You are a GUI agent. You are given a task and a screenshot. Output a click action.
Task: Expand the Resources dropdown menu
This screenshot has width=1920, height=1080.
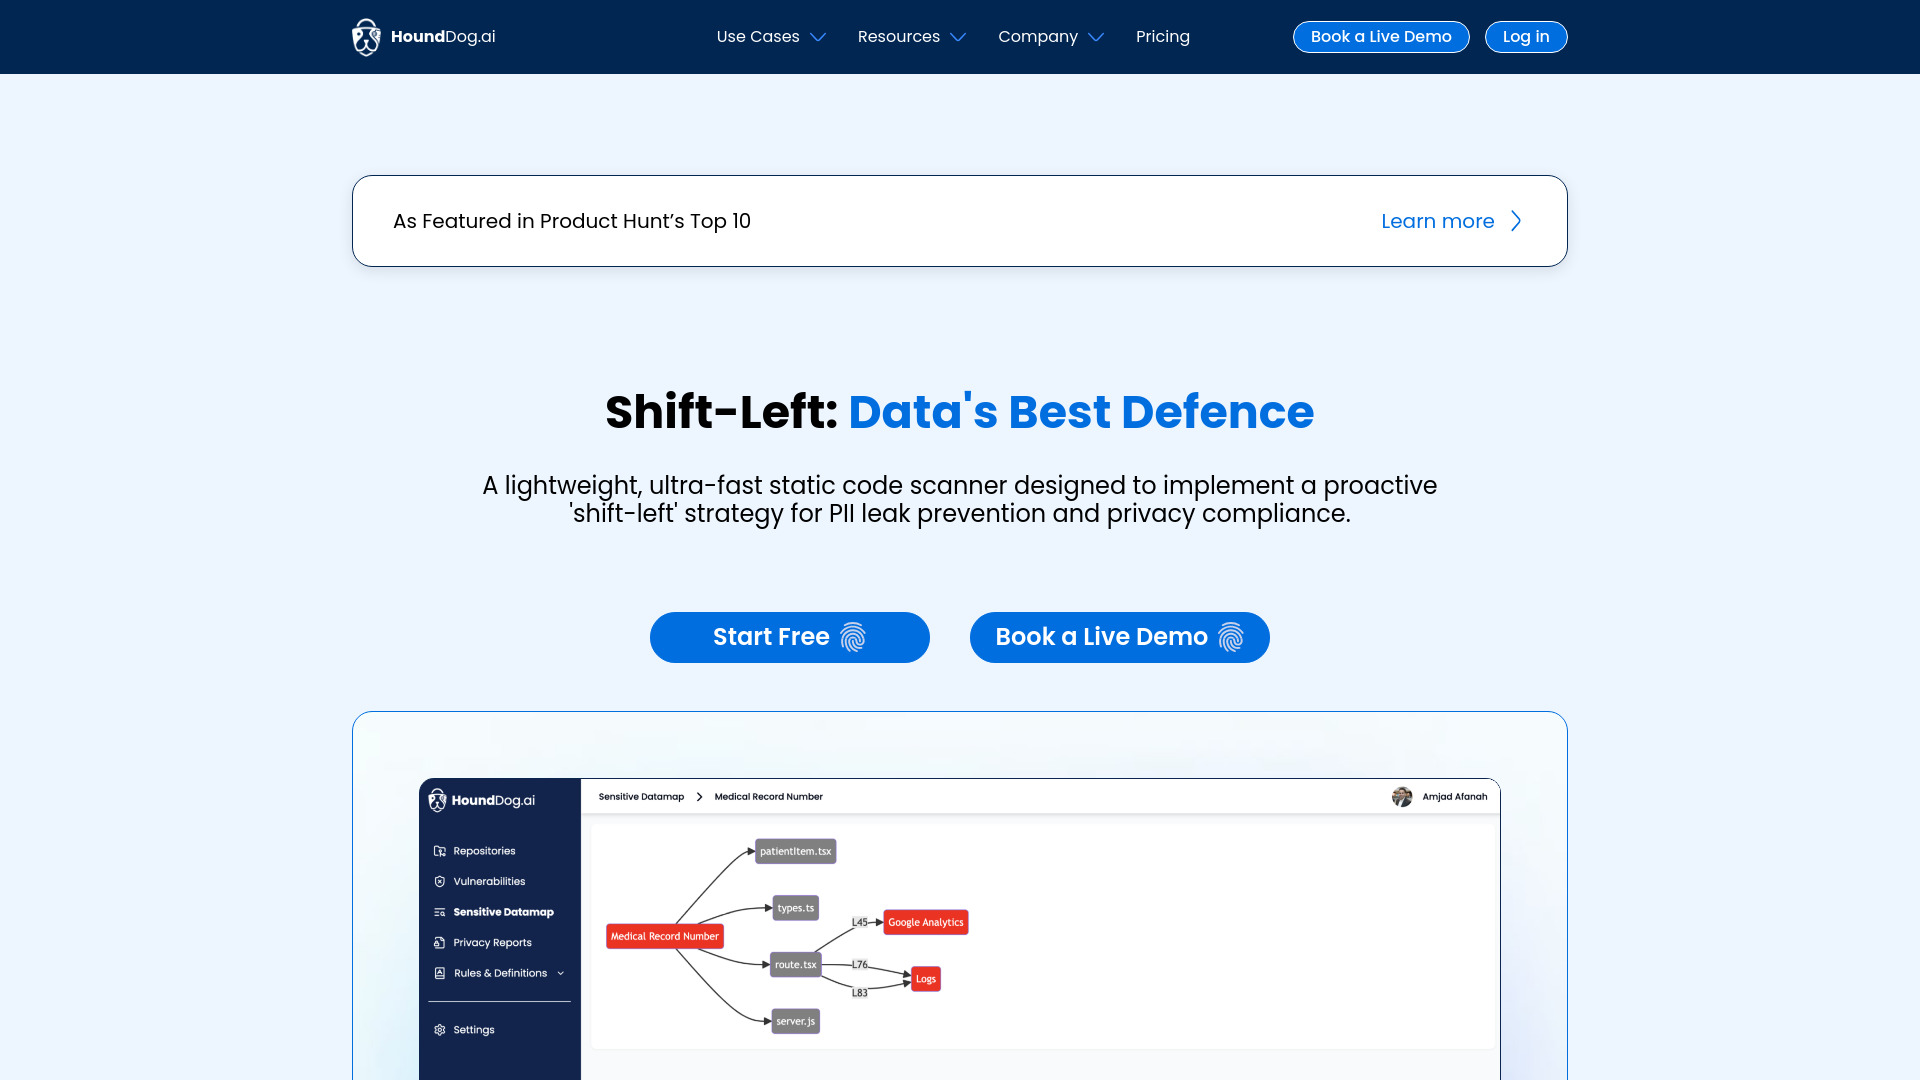click(x=911, y=36)
